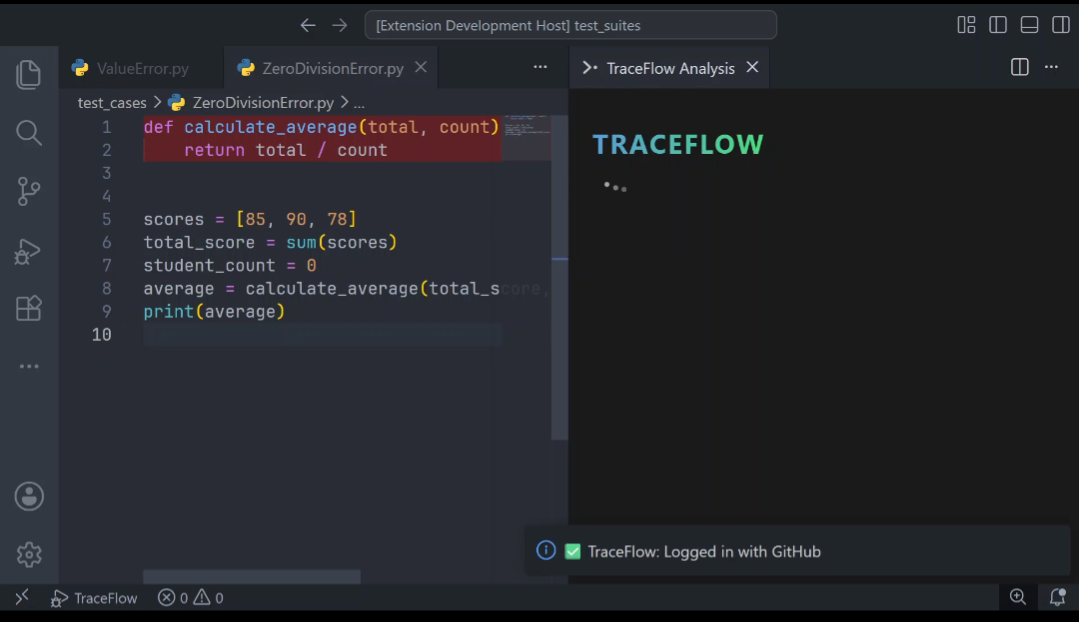1079x622 pixels.
Task: Open Problems from errors and warnings counter
Action: 191,598
